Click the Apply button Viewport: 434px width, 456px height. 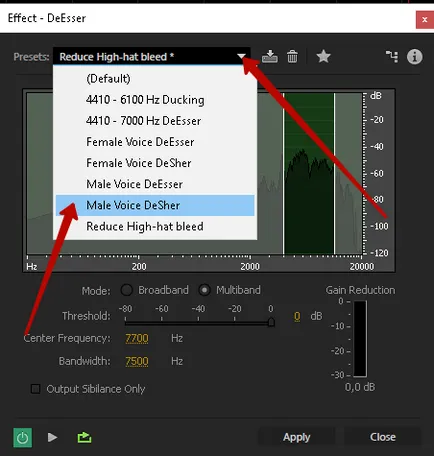[x=296, y=437]
